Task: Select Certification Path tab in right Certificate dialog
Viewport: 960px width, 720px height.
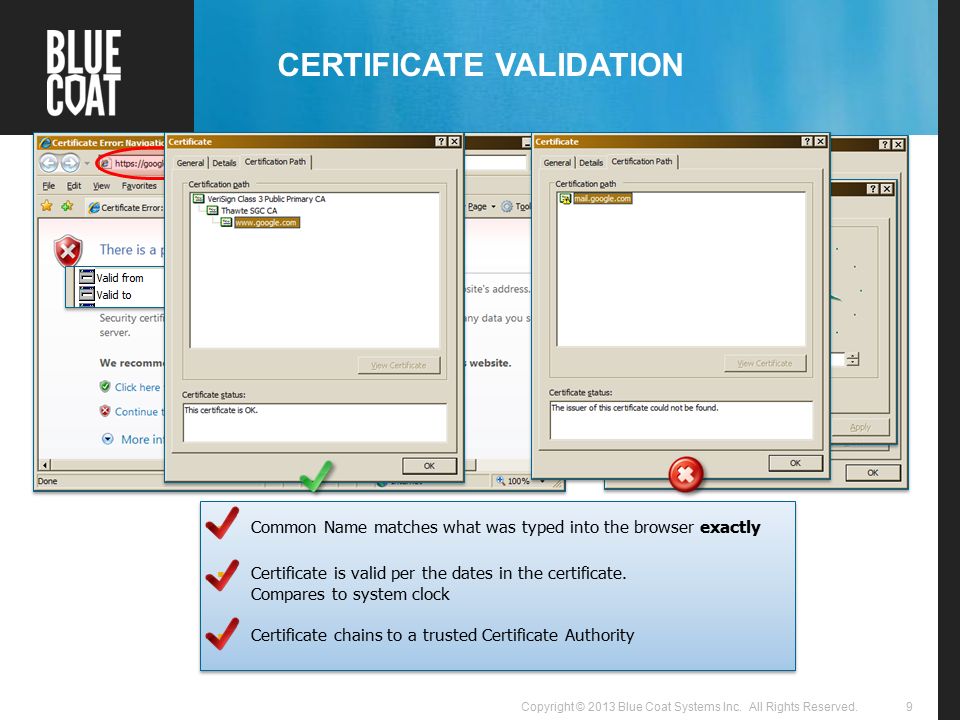Action: pyautogui.click(x=642, y=161)
